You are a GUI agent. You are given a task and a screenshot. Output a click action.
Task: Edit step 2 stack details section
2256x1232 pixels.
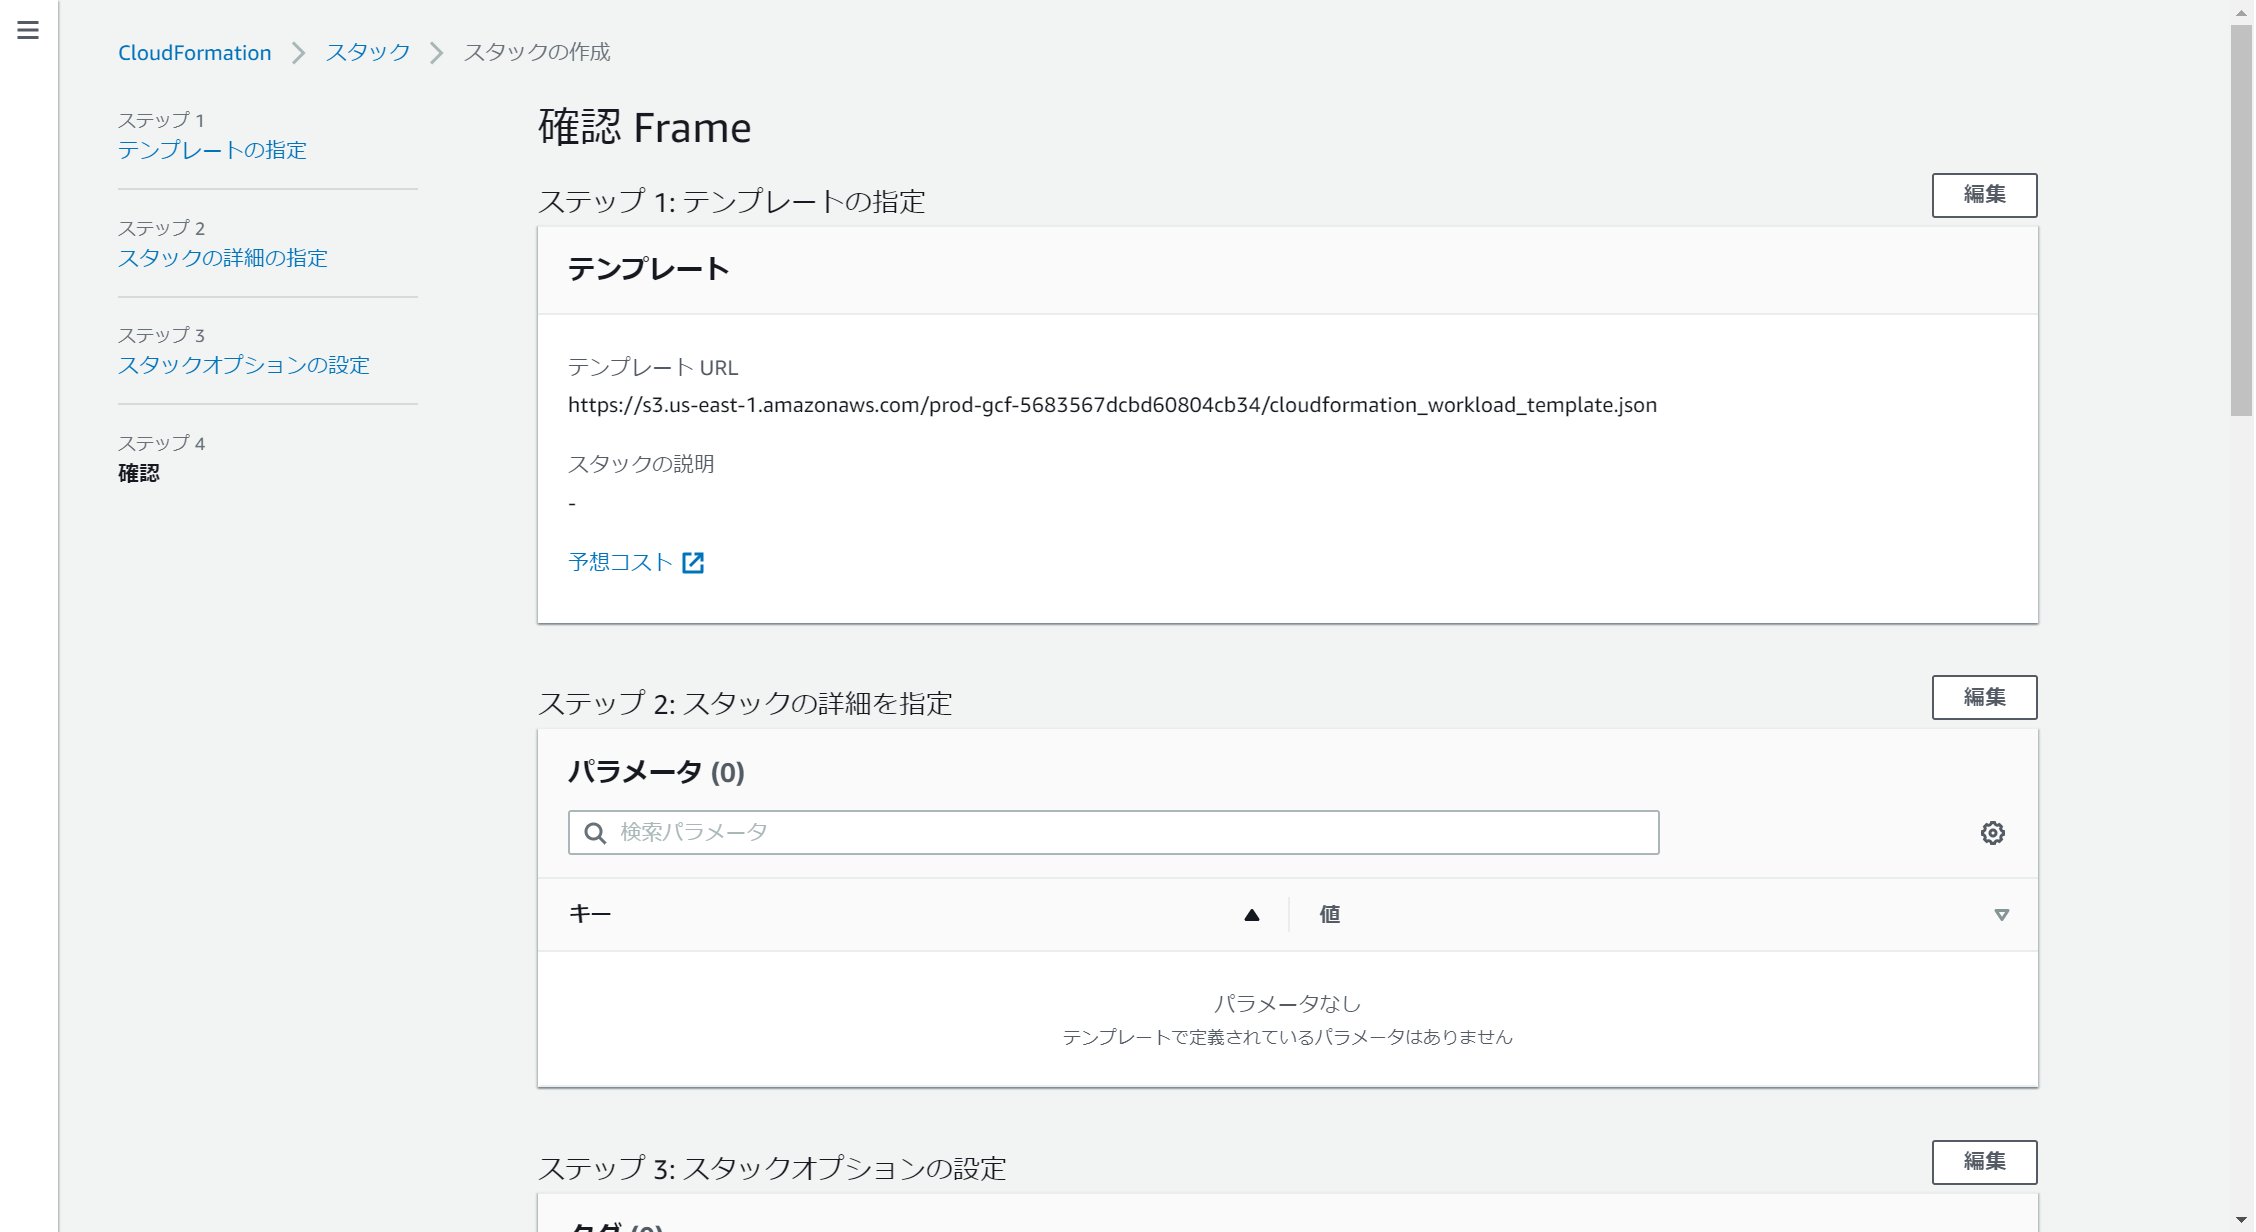[1983, 697]
